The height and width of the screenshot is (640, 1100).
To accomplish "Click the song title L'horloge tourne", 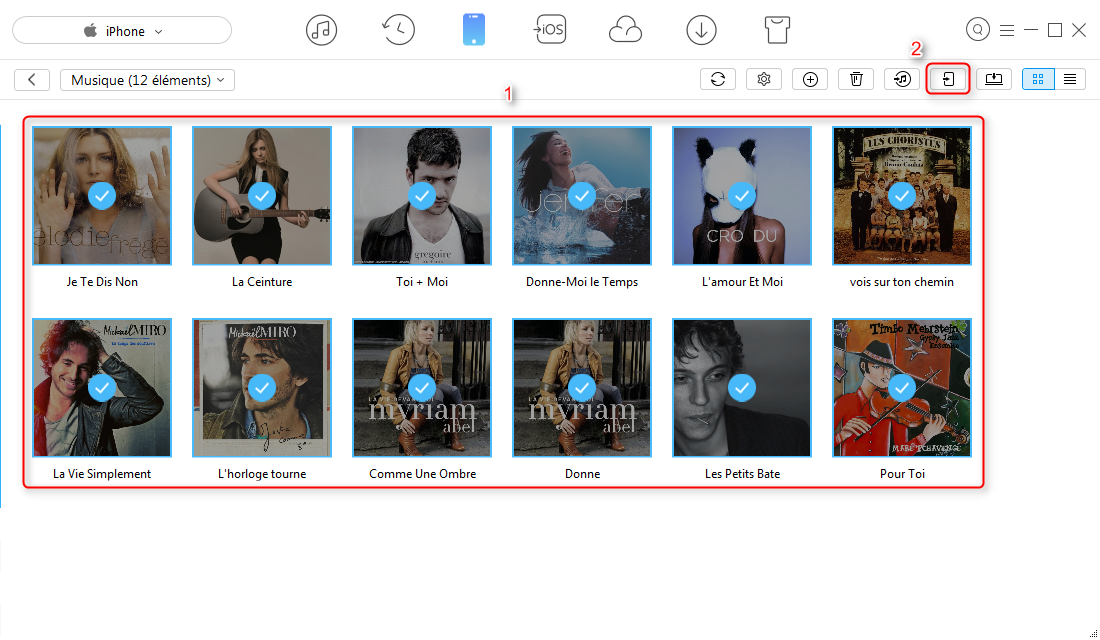I will point(262,474).
